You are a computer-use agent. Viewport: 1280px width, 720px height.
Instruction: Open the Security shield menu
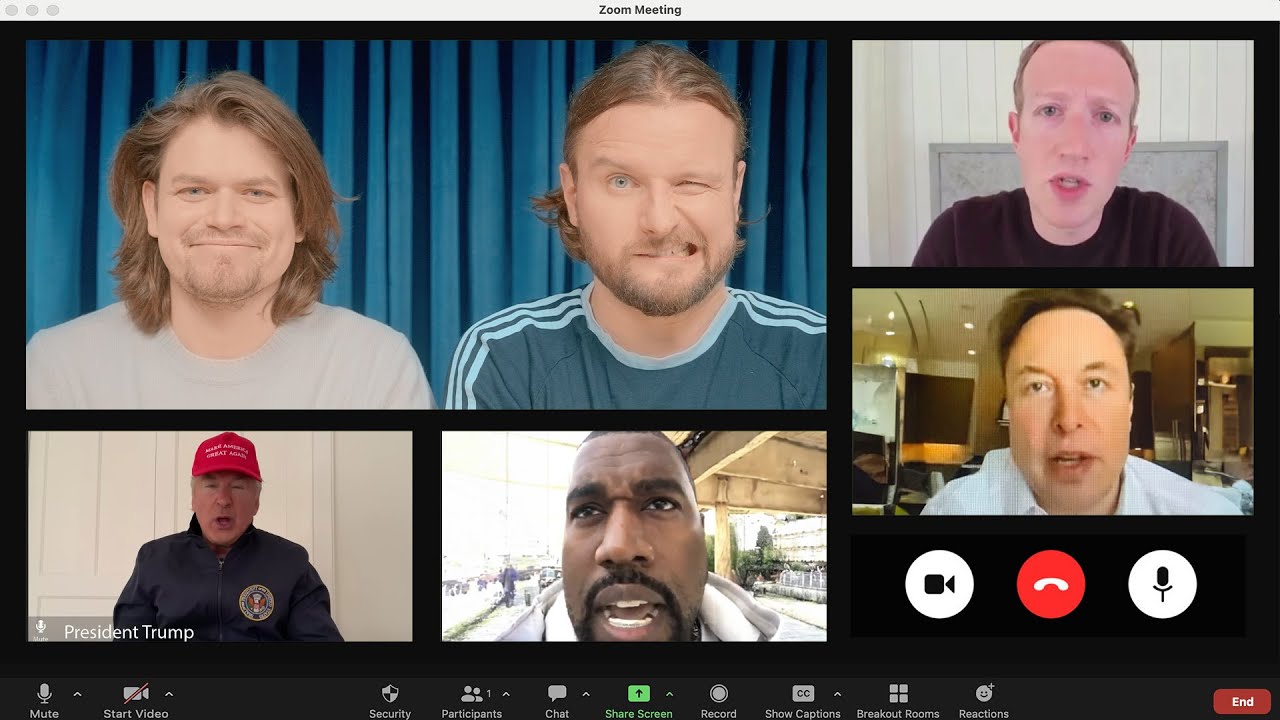[390, 700]
